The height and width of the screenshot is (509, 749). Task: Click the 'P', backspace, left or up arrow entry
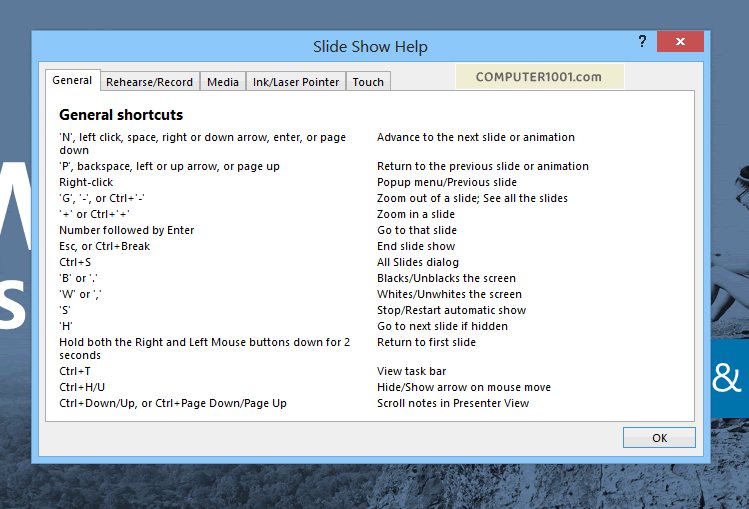tap(170, 166)
